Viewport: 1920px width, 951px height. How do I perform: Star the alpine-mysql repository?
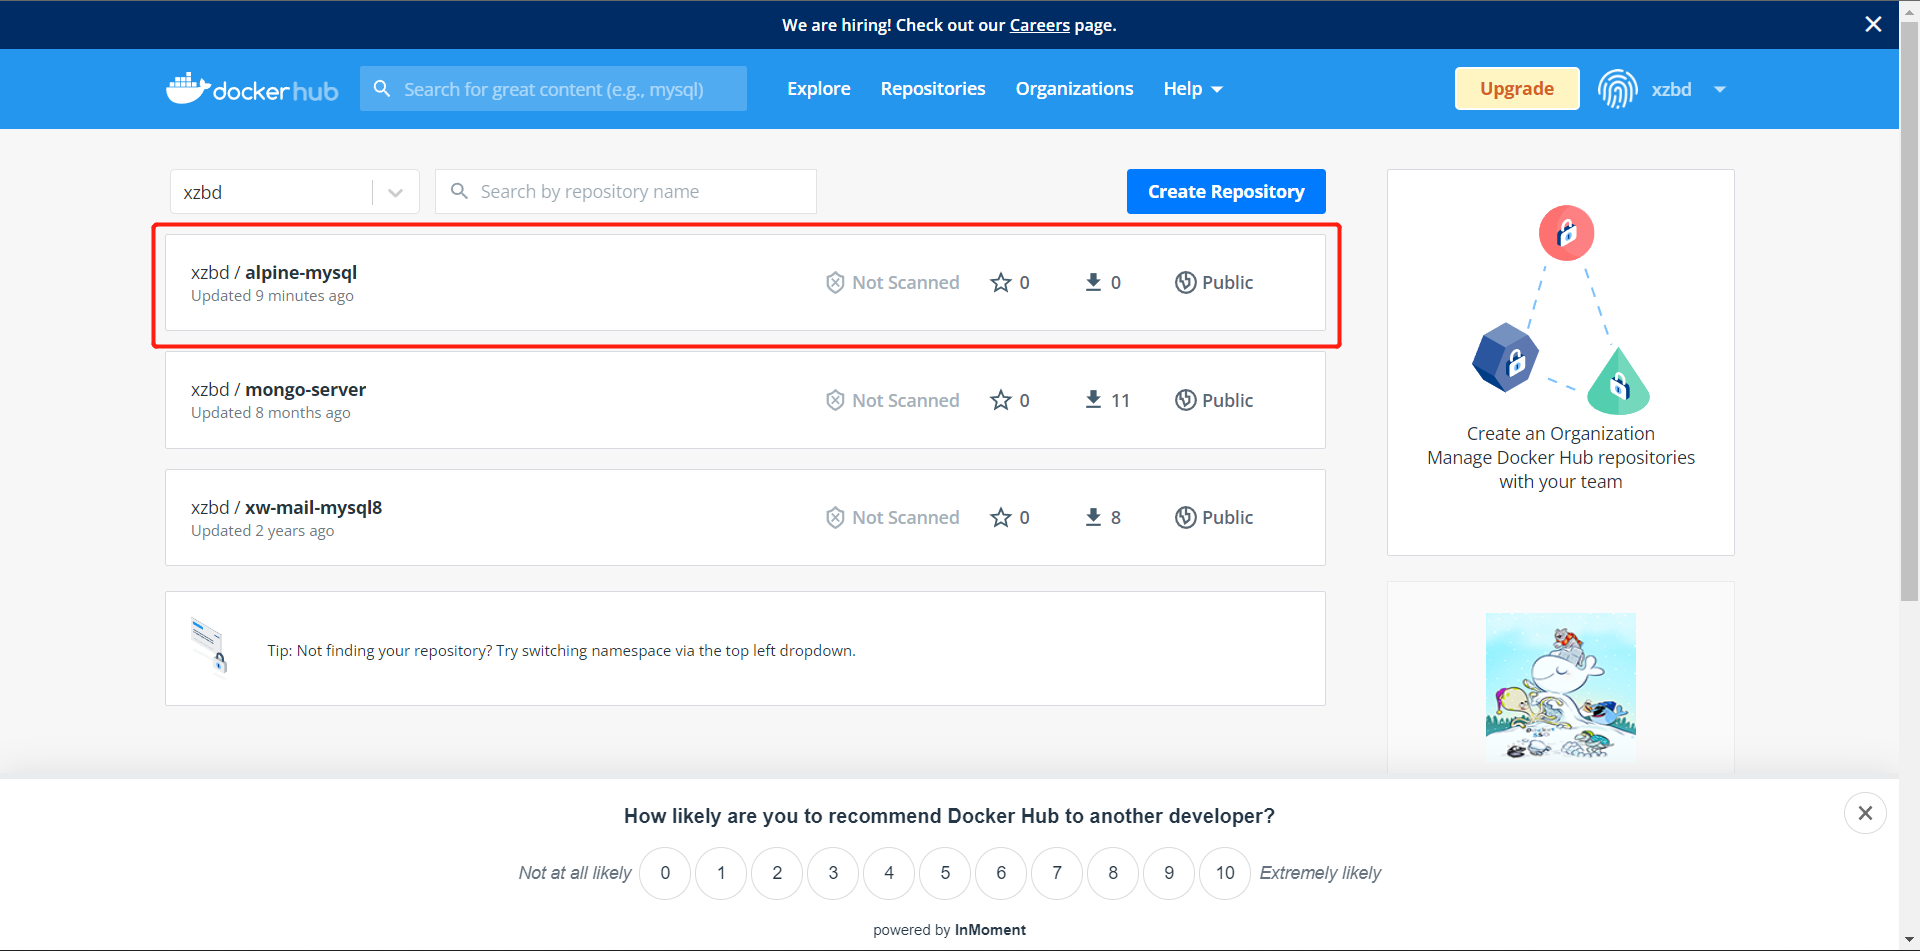pos(1001,282)
